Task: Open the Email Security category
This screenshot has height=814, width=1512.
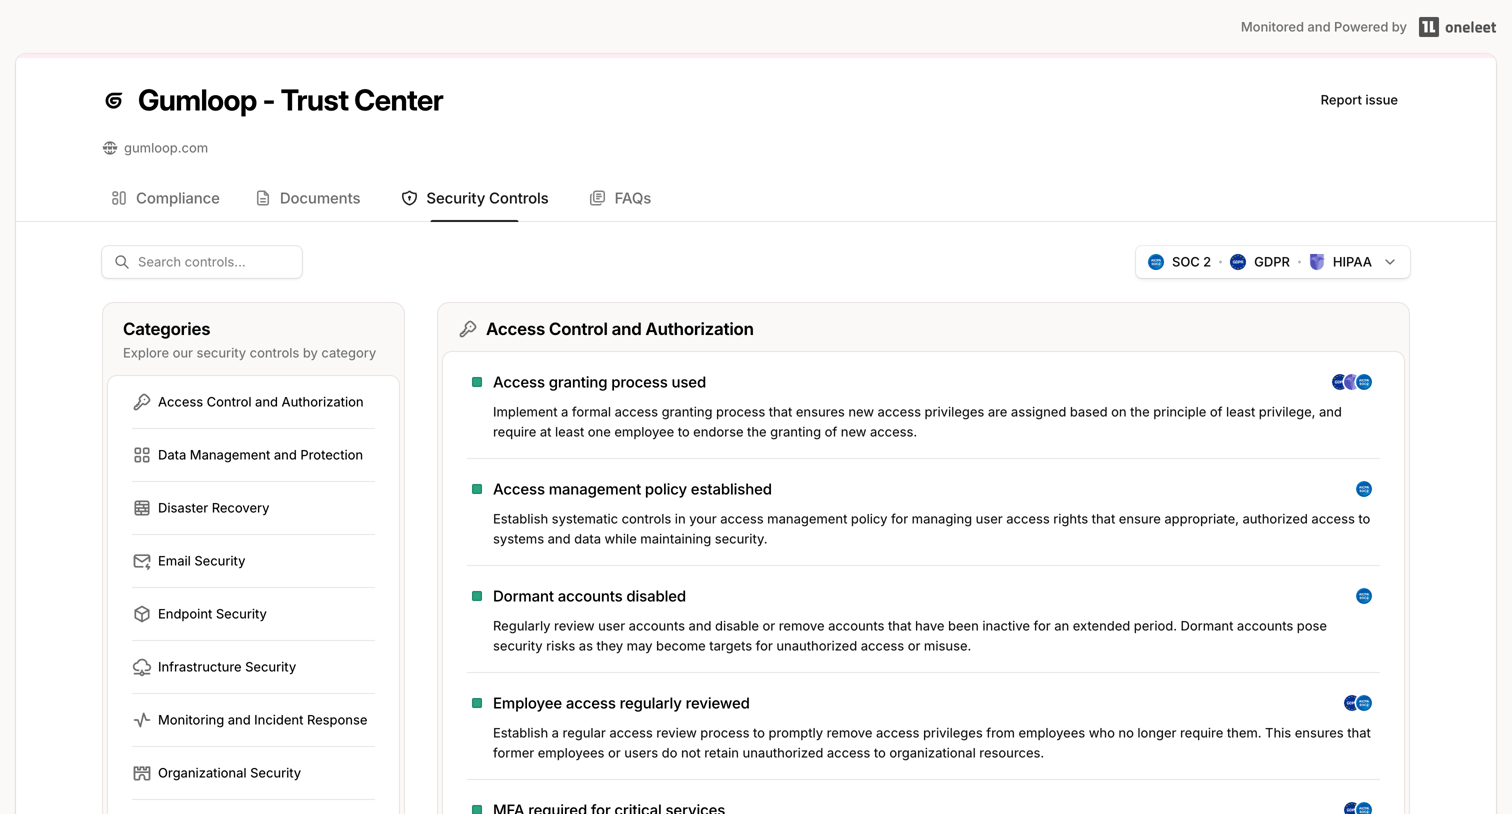Action: [x=253, y=561]
